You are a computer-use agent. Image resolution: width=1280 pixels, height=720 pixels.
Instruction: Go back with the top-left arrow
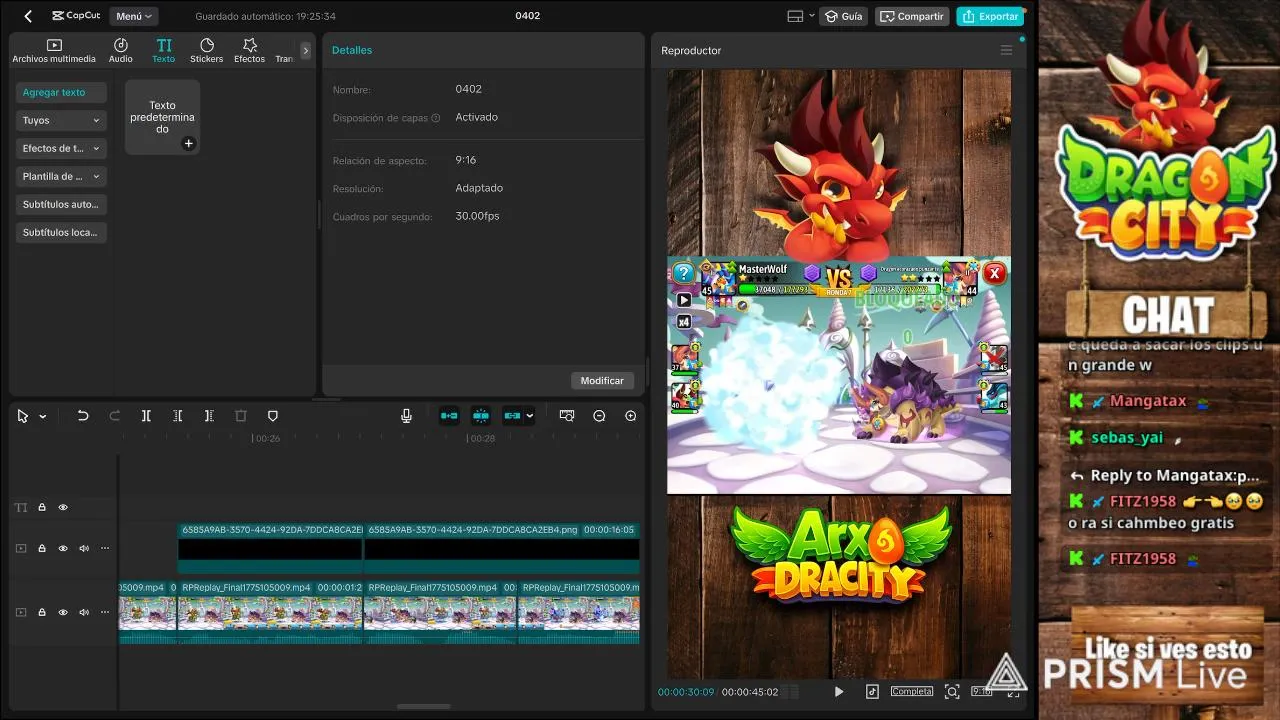28,16
